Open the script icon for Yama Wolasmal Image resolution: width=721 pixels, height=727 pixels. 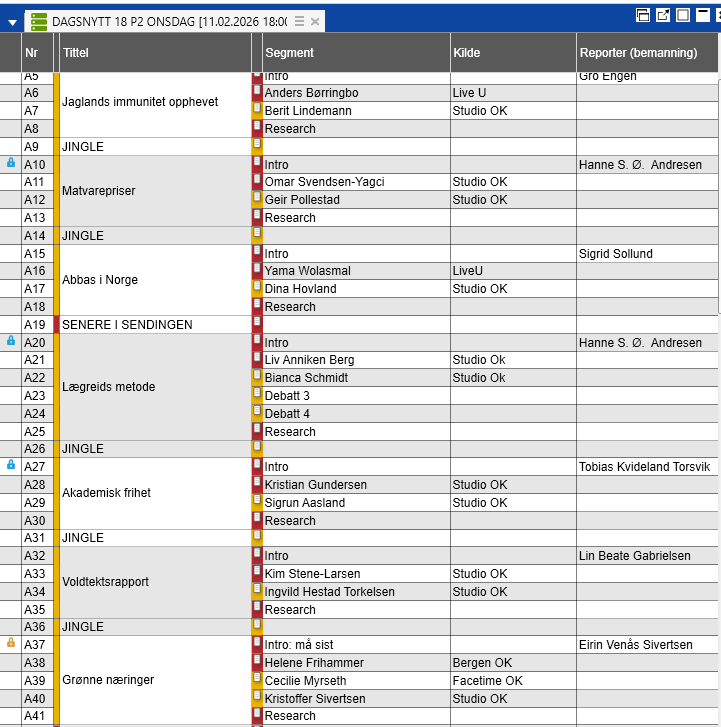pyautogui.click(x=257, y=270)
